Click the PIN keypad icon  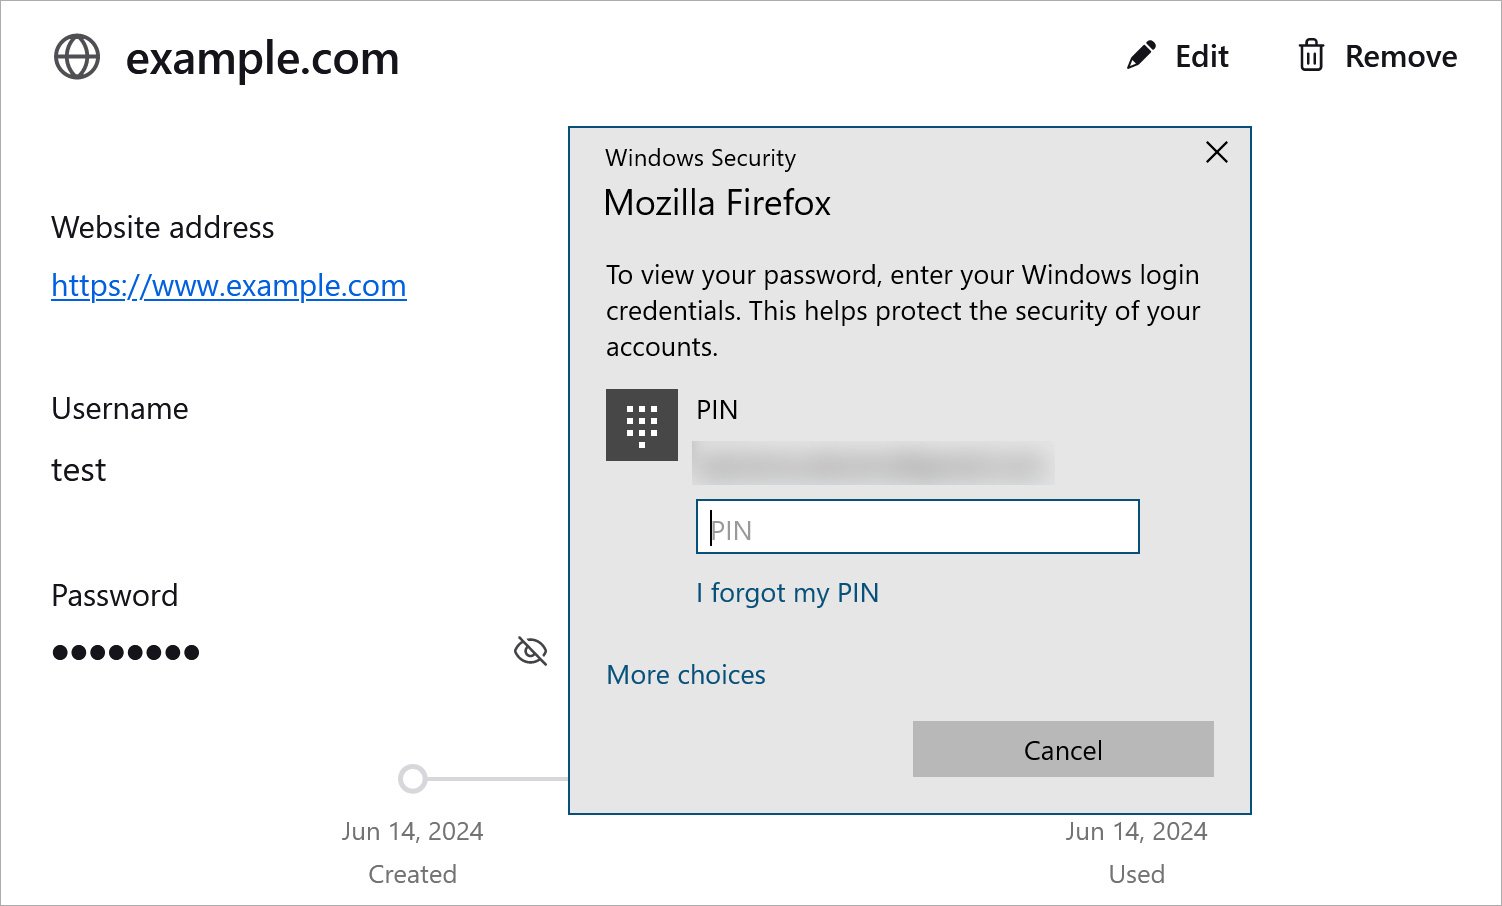tap(641, 425)
